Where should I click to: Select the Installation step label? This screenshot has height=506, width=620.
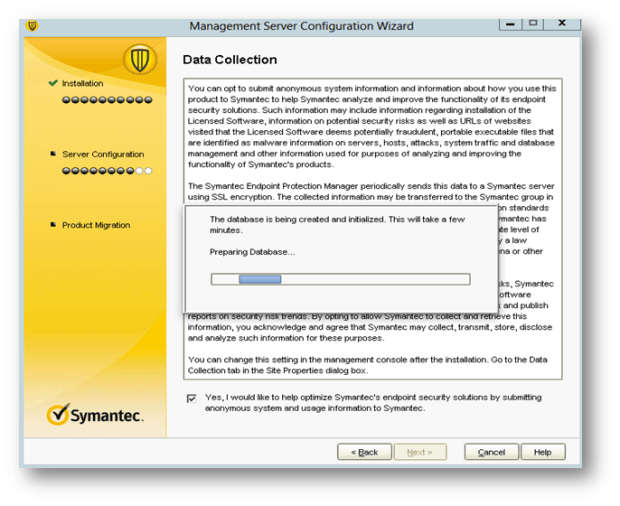coord(82,84)
